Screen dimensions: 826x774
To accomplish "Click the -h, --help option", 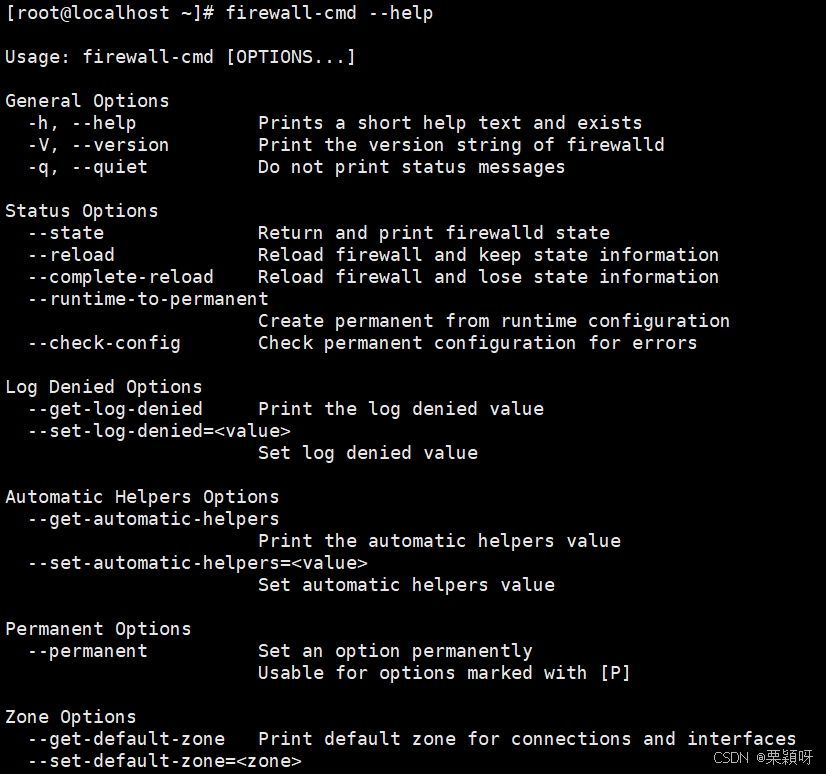I will point(82,123).
